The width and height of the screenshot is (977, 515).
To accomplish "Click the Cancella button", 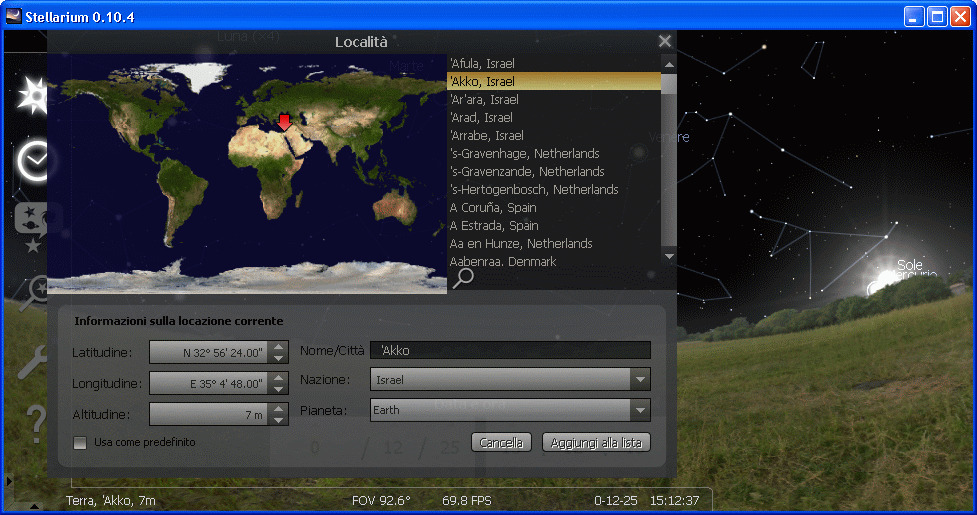I will click(502, 442).
